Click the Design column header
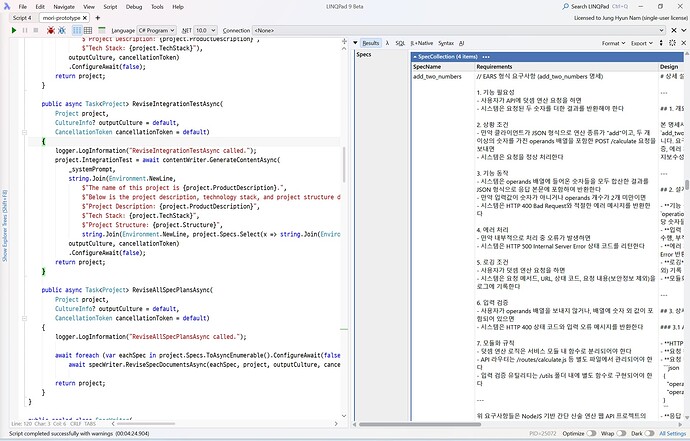 click(x=669, y=67)
